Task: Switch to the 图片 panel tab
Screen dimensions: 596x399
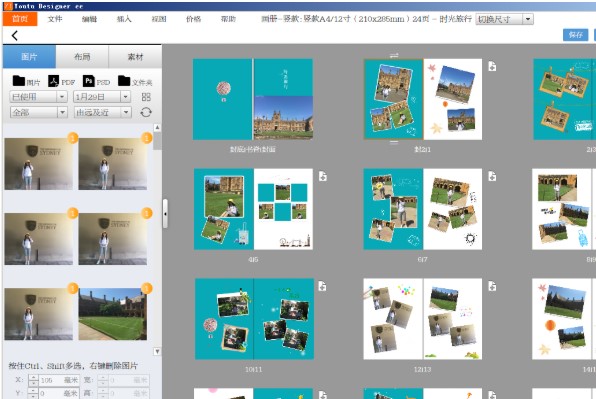Action: point(29,57)
